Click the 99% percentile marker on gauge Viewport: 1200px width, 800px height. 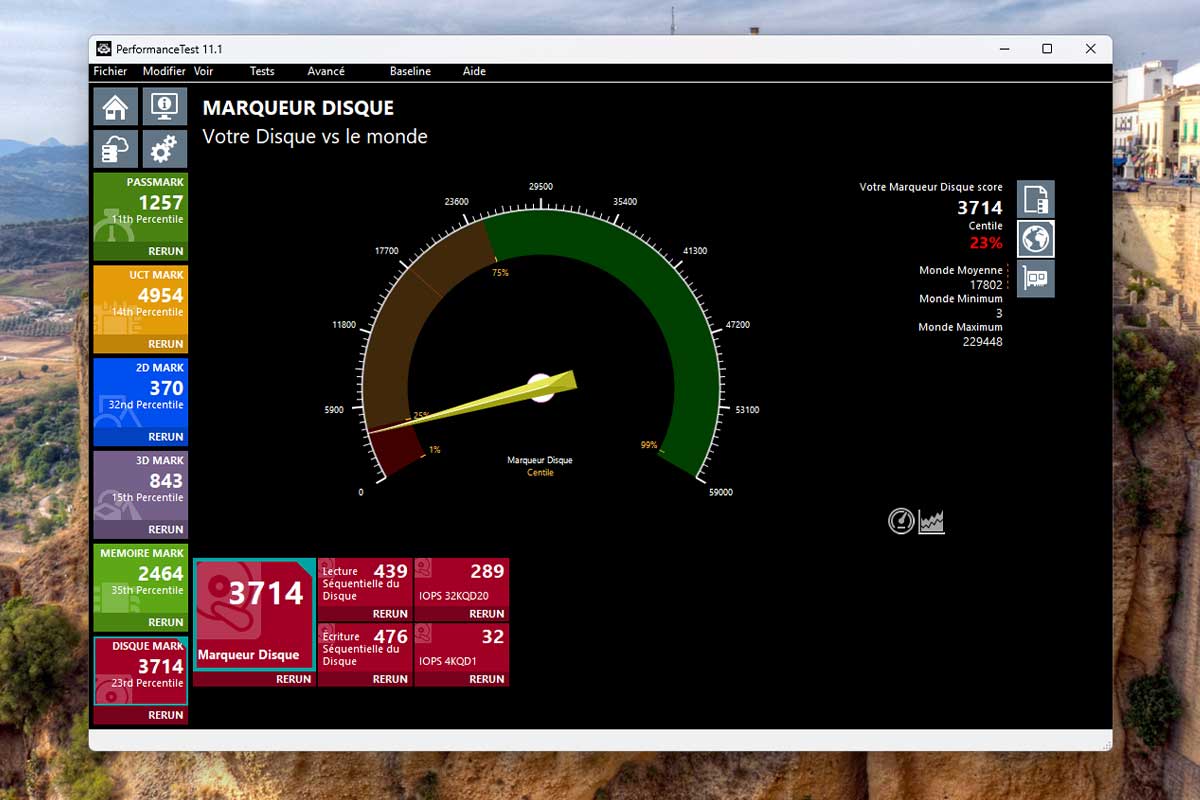(x=649, y=445)
